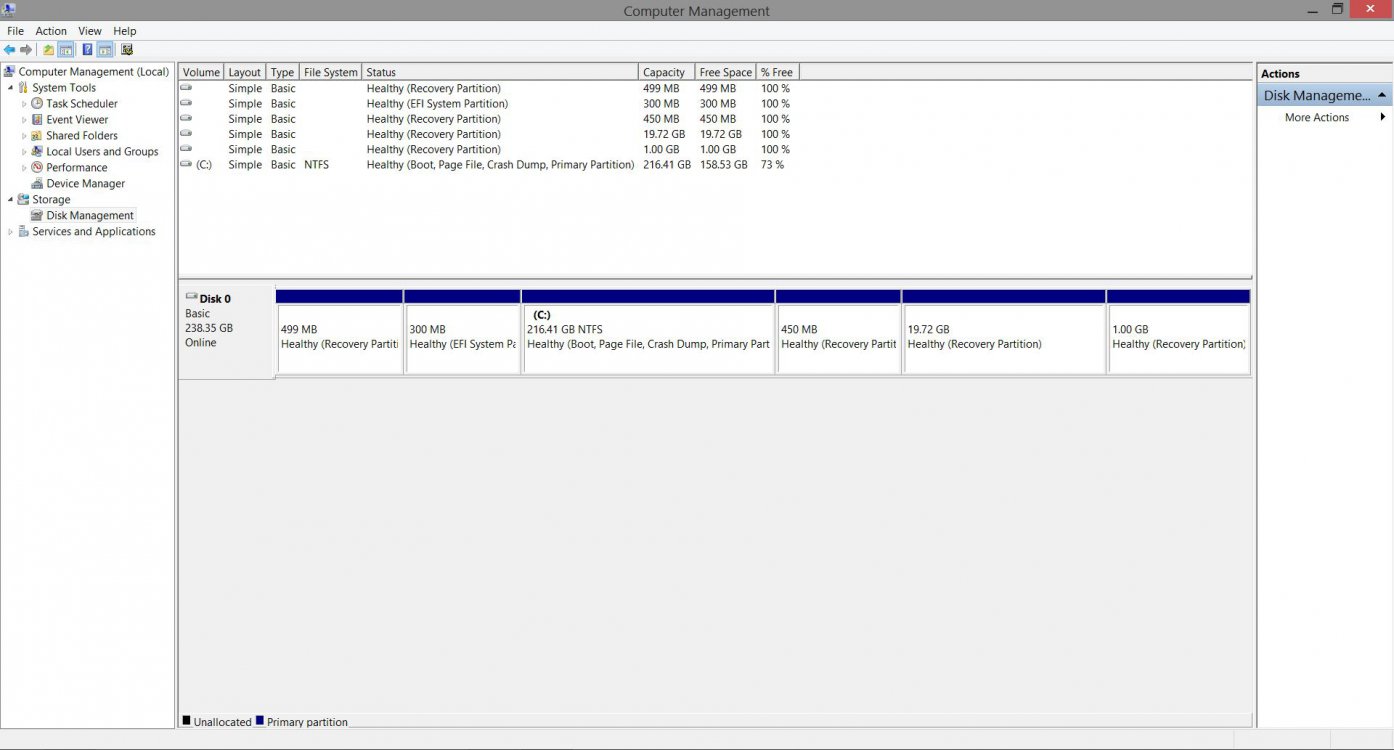Click More Actions in Actions pane

1317,117
